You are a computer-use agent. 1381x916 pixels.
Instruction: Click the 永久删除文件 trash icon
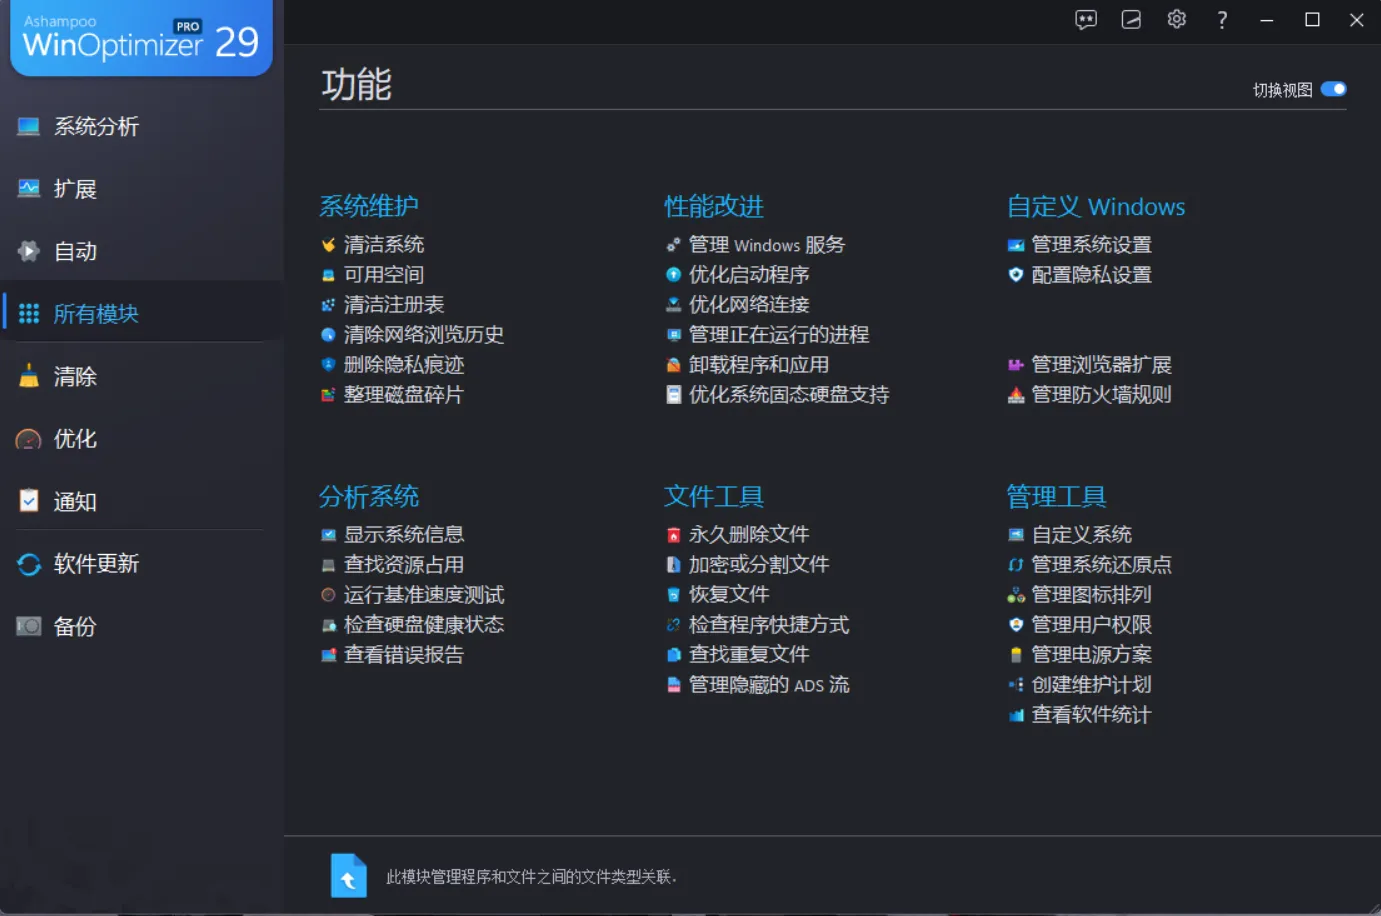point(674,535)
